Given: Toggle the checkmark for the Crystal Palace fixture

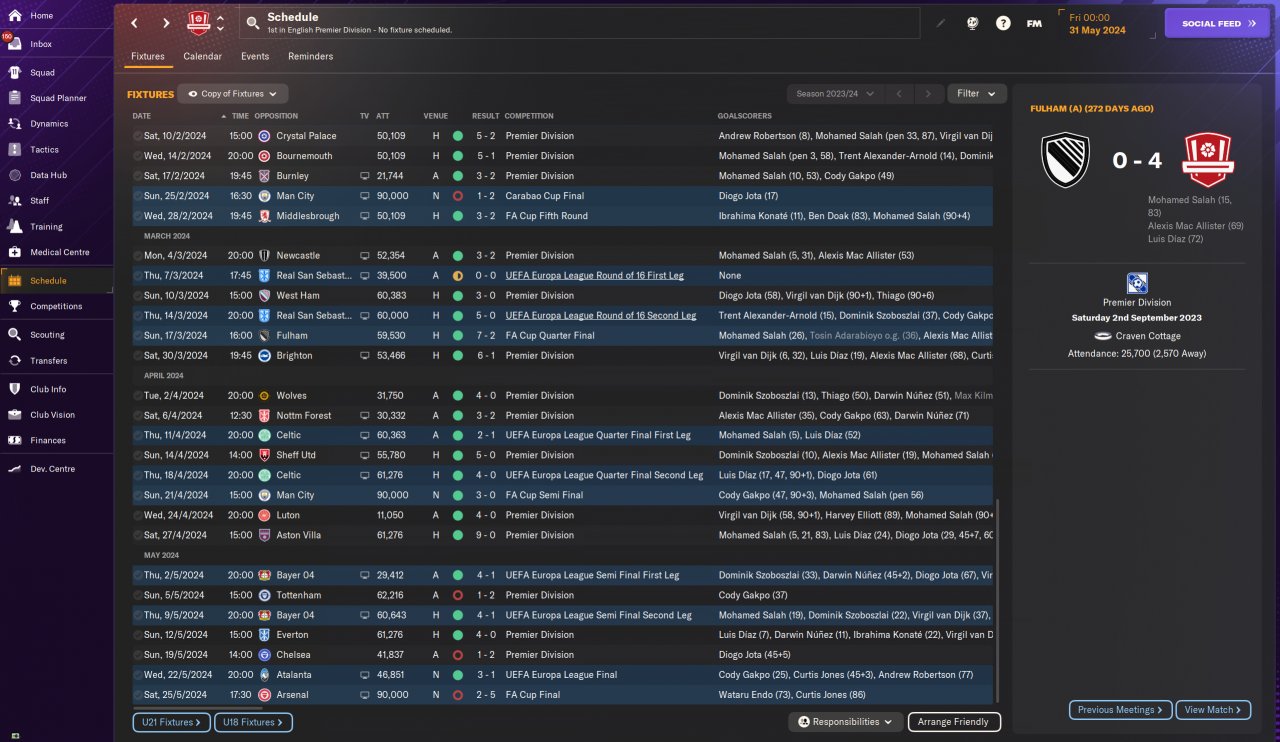Looking at the screenshot, I should click(x=138, y=136).
